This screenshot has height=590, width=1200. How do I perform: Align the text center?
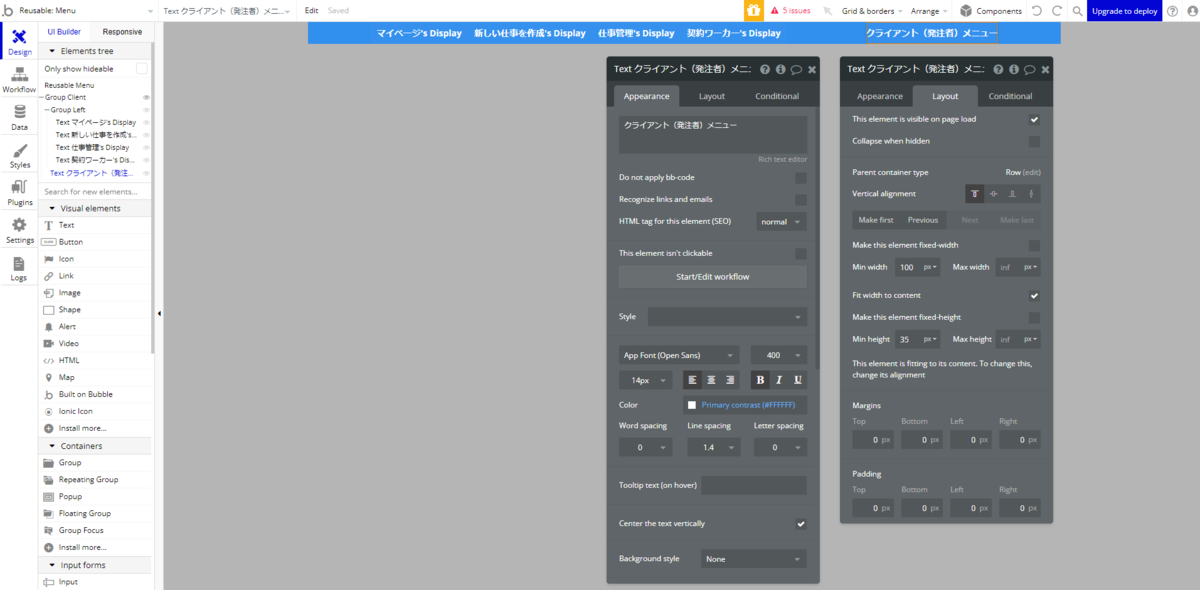click(711, 380)
